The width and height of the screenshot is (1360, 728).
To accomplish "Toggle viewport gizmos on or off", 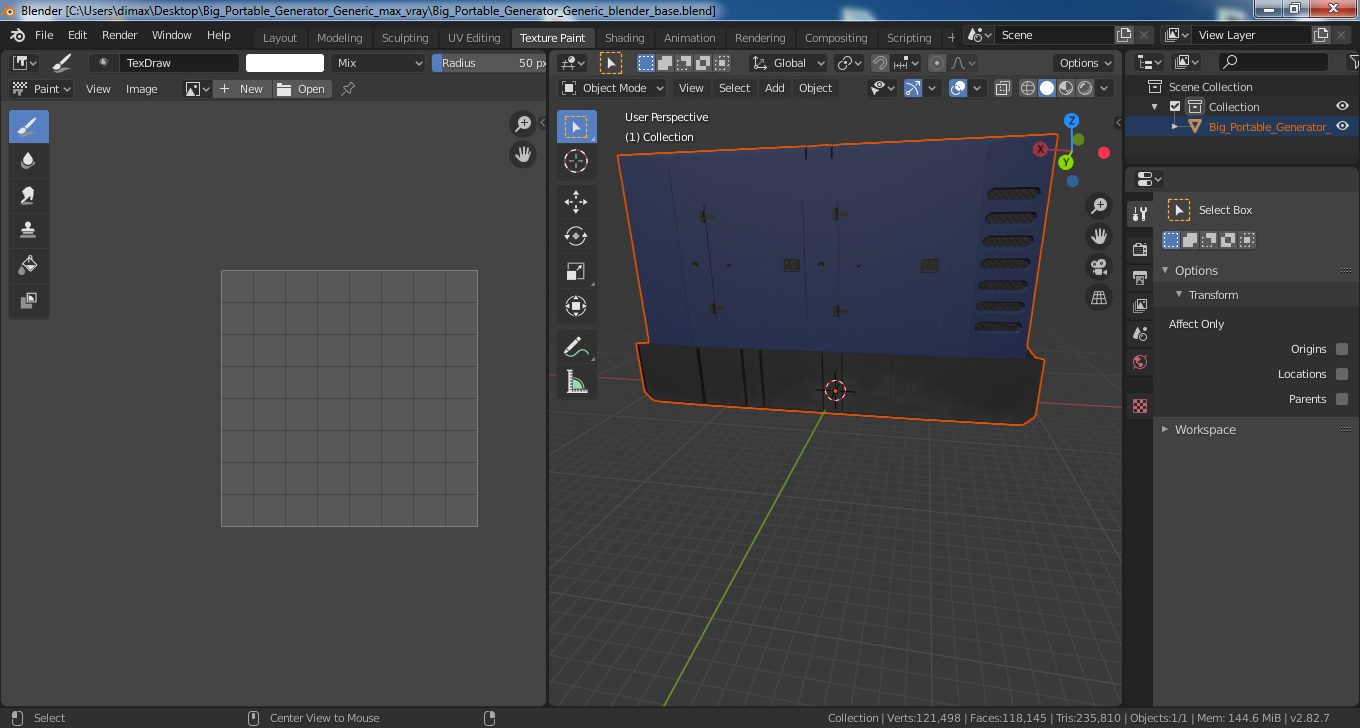I will (913, 88).
